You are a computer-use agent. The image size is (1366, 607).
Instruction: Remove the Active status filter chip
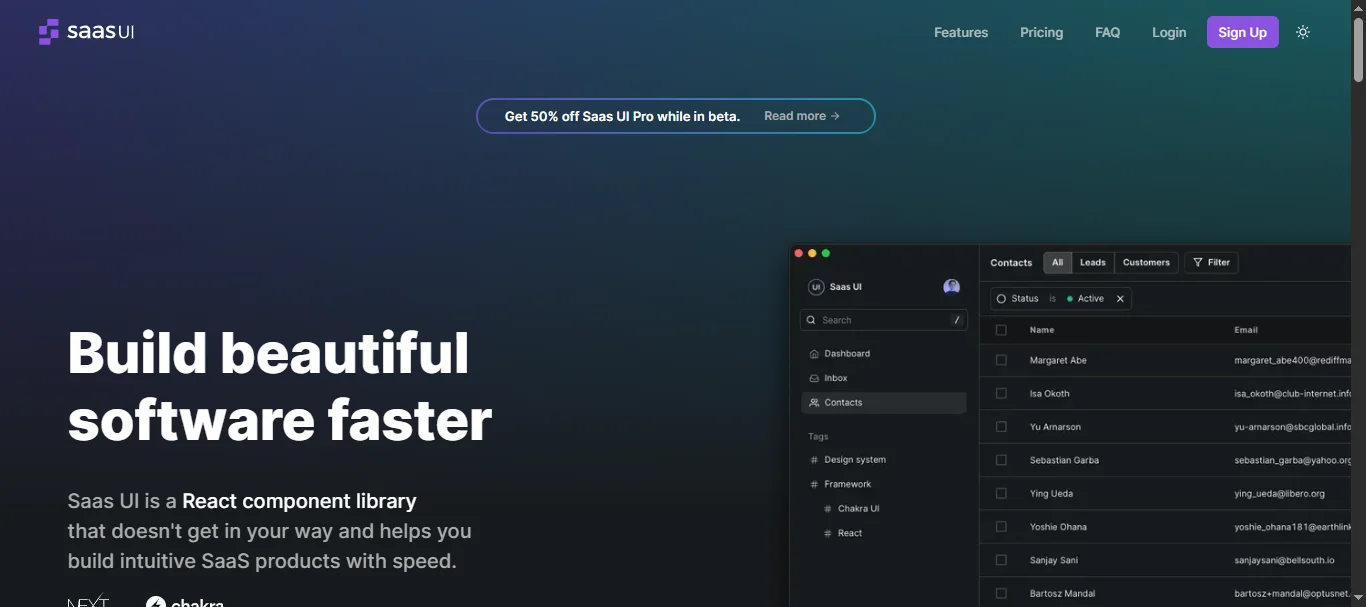(1120, 298)
